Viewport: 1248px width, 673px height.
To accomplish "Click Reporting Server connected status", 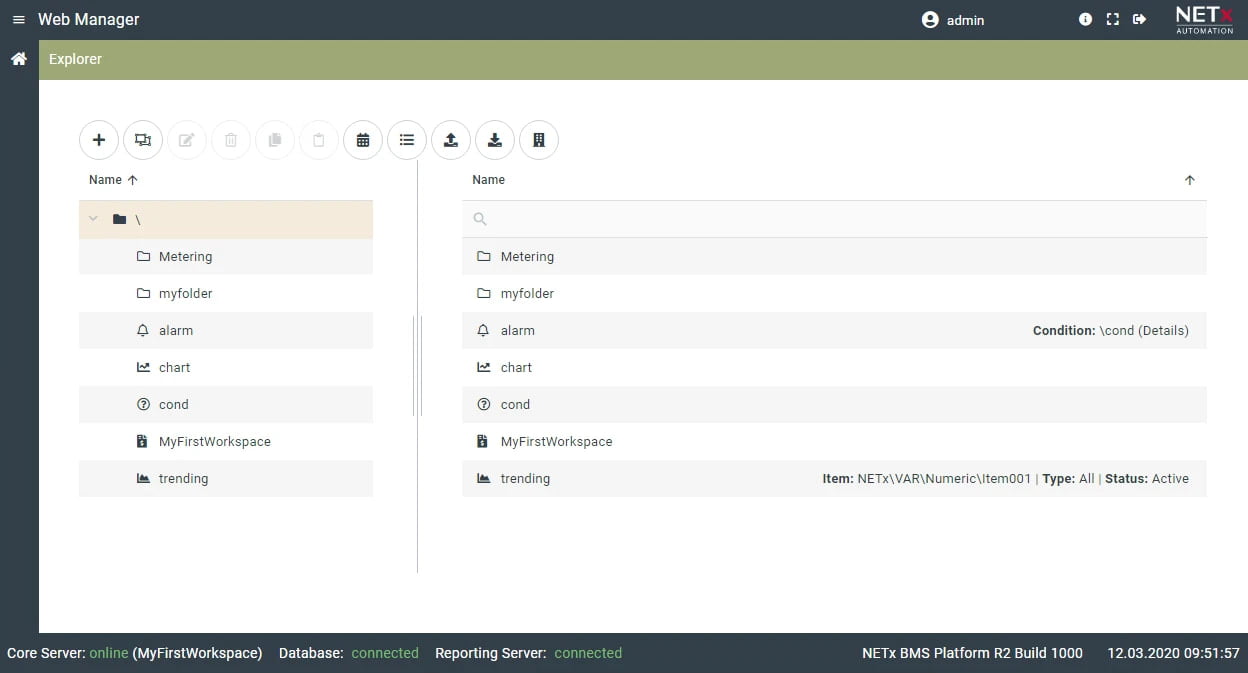I will pos(528,653).
